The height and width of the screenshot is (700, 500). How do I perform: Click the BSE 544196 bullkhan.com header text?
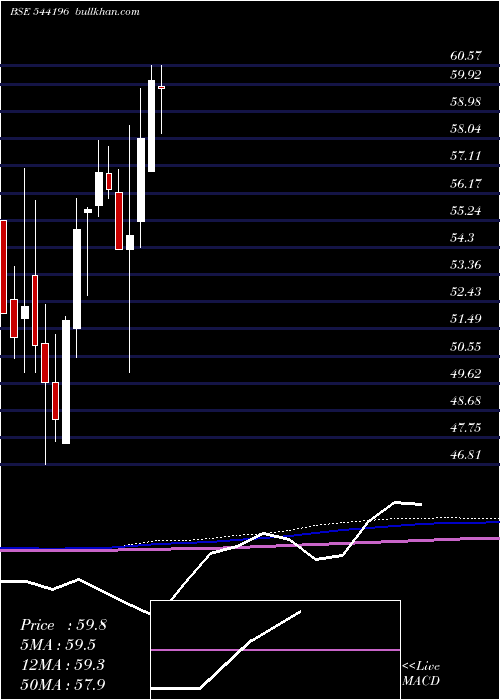(x=75, y=12)
